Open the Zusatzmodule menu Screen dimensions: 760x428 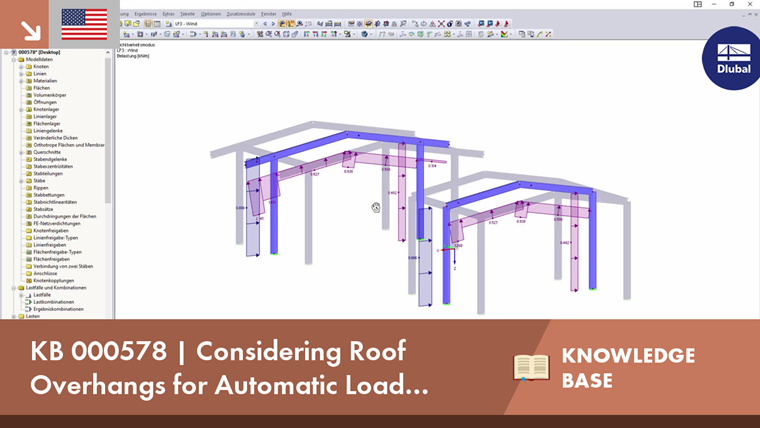241,14
